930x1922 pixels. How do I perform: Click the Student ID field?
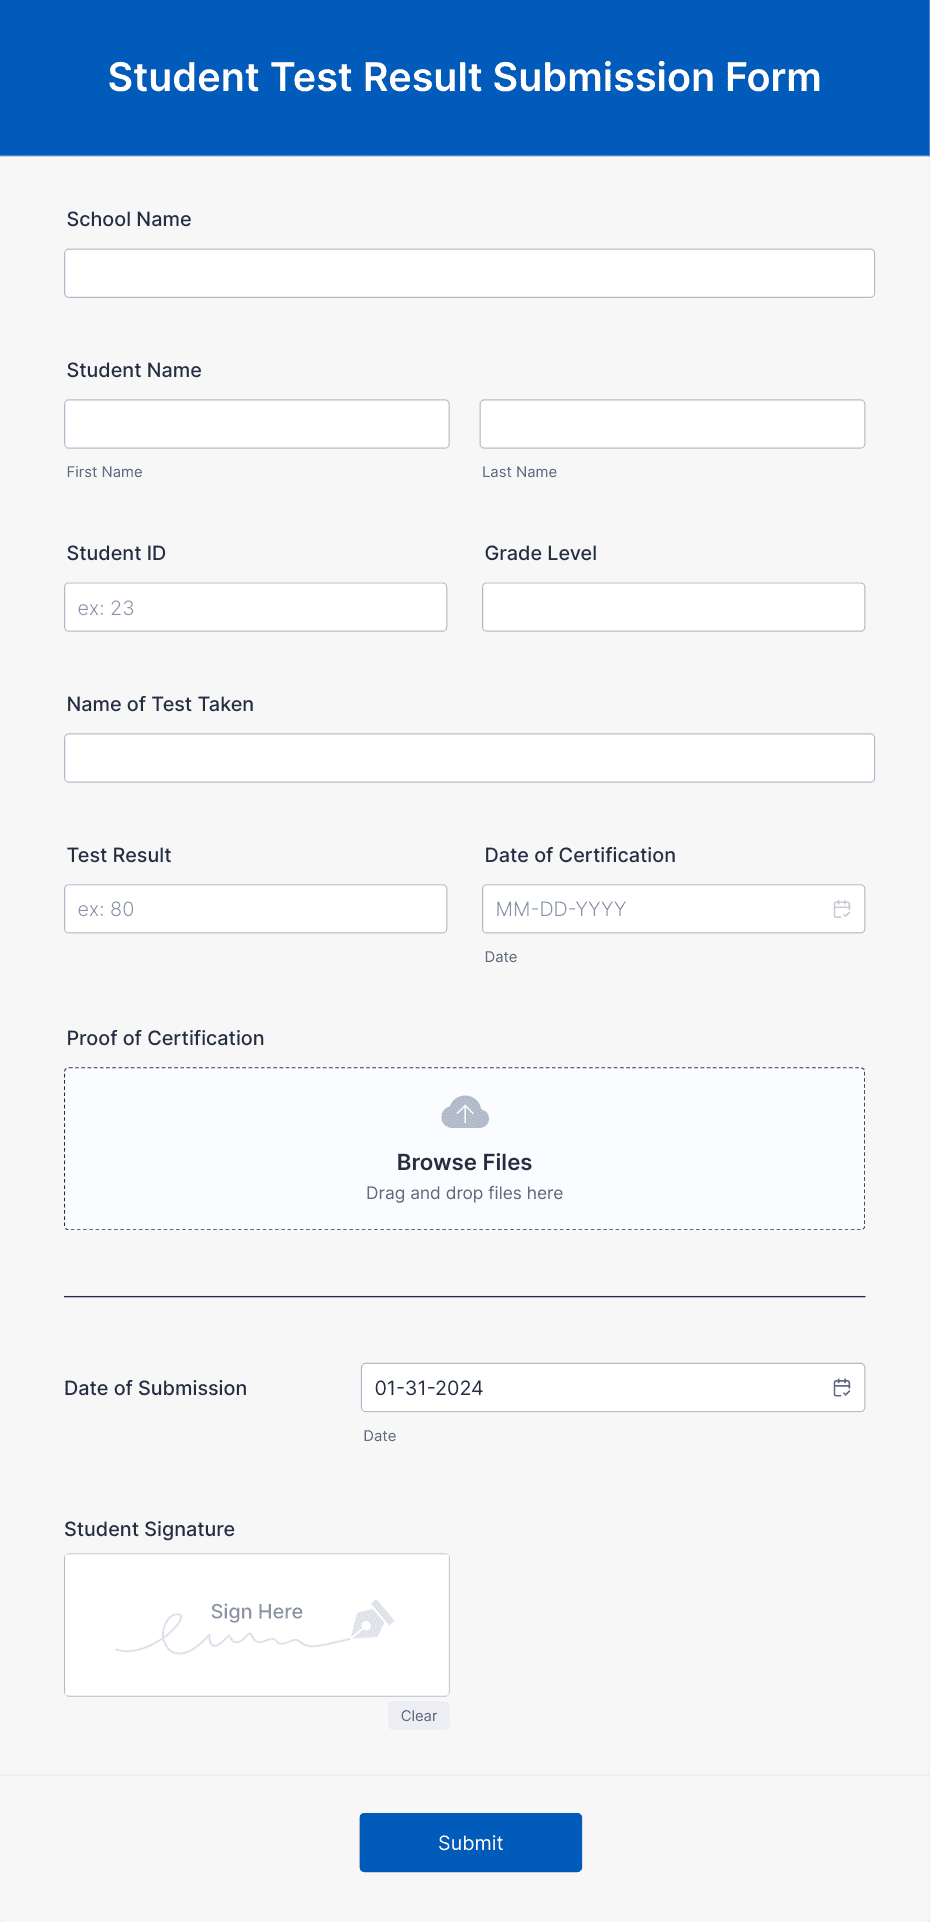point(255,606)
